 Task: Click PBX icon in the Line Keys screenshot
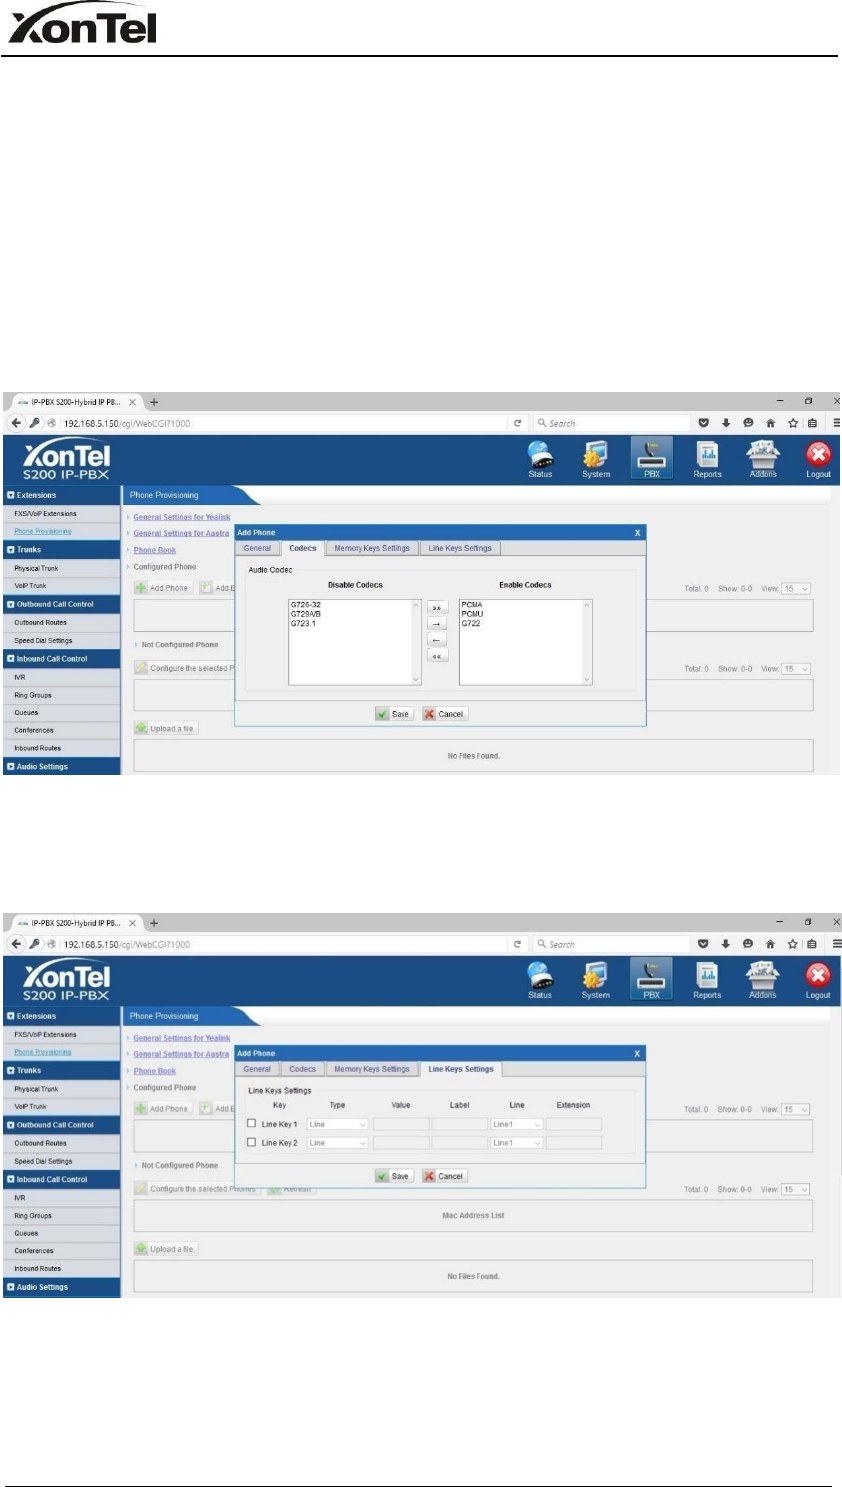(x=652, y=979)
